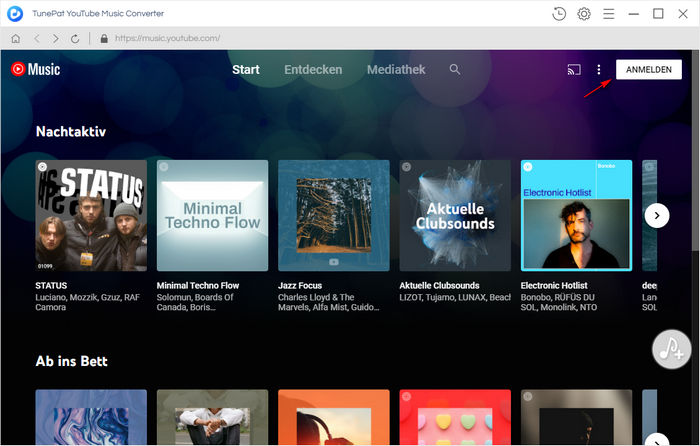Open the STATUS playlist cover
This screenshot has width=700, height=446.
pyautogui.click(x=91, y=215)
